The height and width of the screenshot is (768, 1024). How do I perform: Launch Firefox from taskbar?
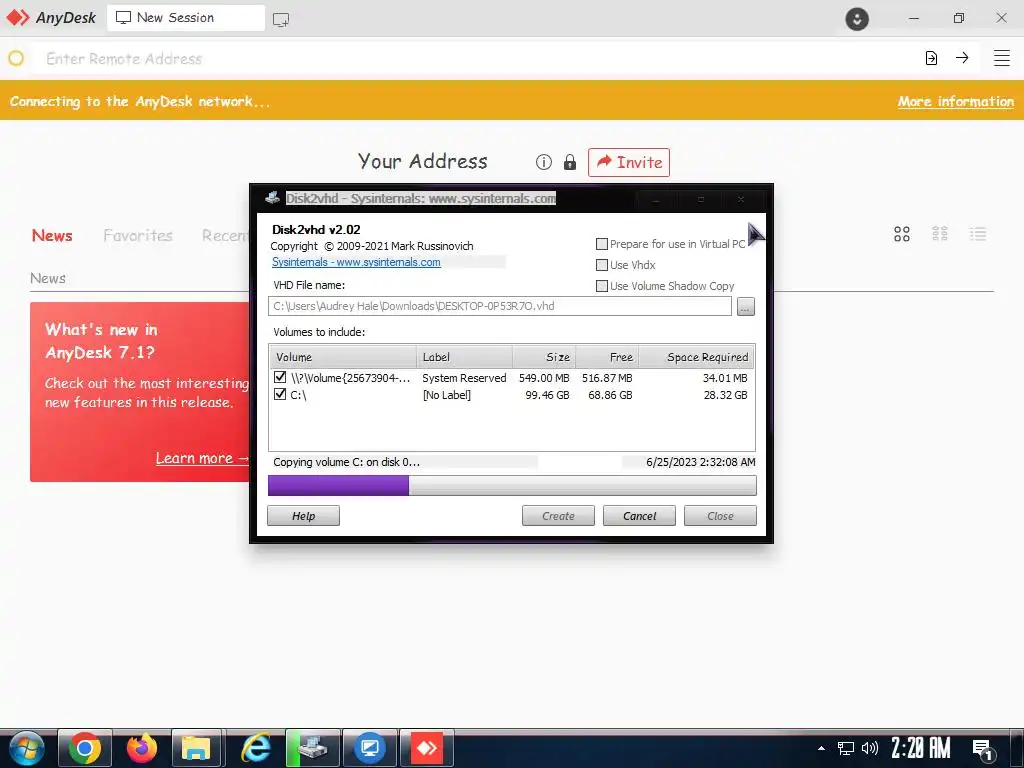point(142,748)
